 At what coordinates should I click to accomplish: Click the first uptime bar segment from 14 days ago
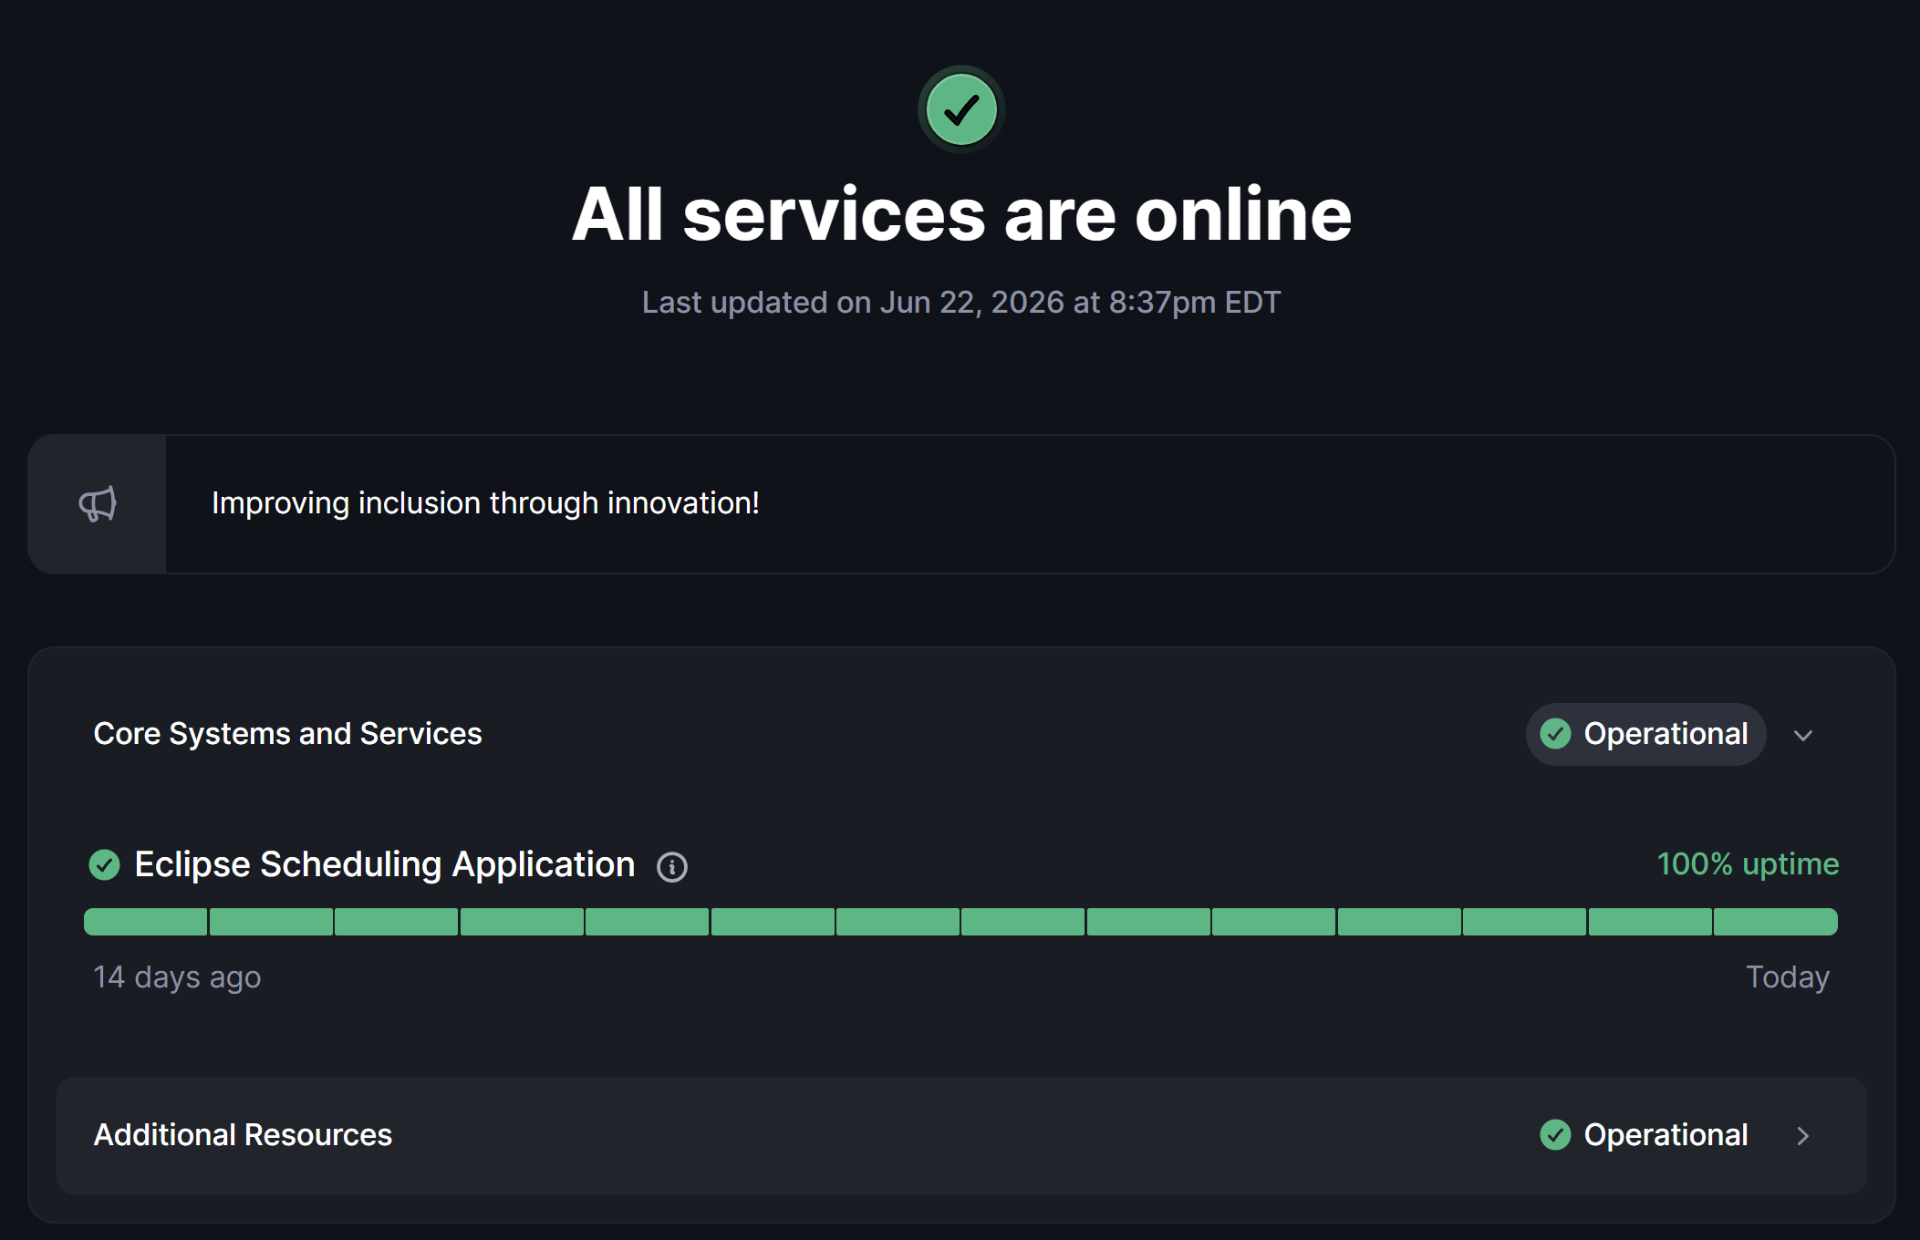(146, 922)
